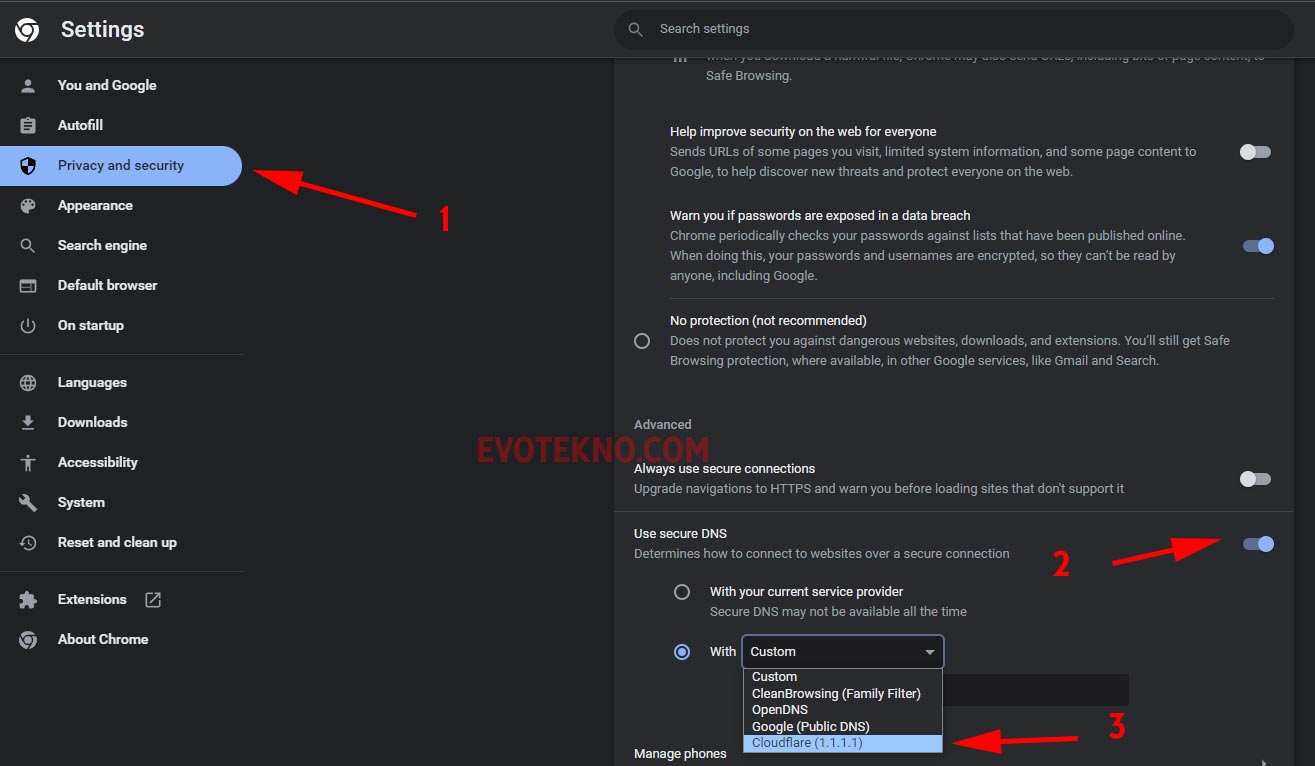Select the With custom provider radio button
The height and width of the screenshot is (766, 1315).
(x=682, y=652)
